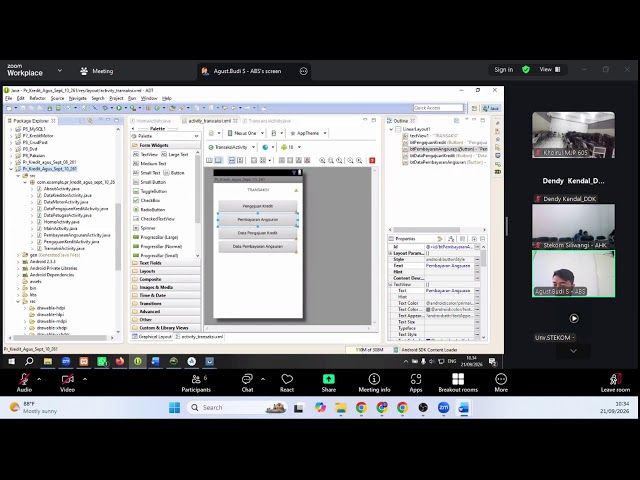Expand the P7_KreditMotor project
The width and height of the screenshot is (640, 480).
(x=11, y=136)
